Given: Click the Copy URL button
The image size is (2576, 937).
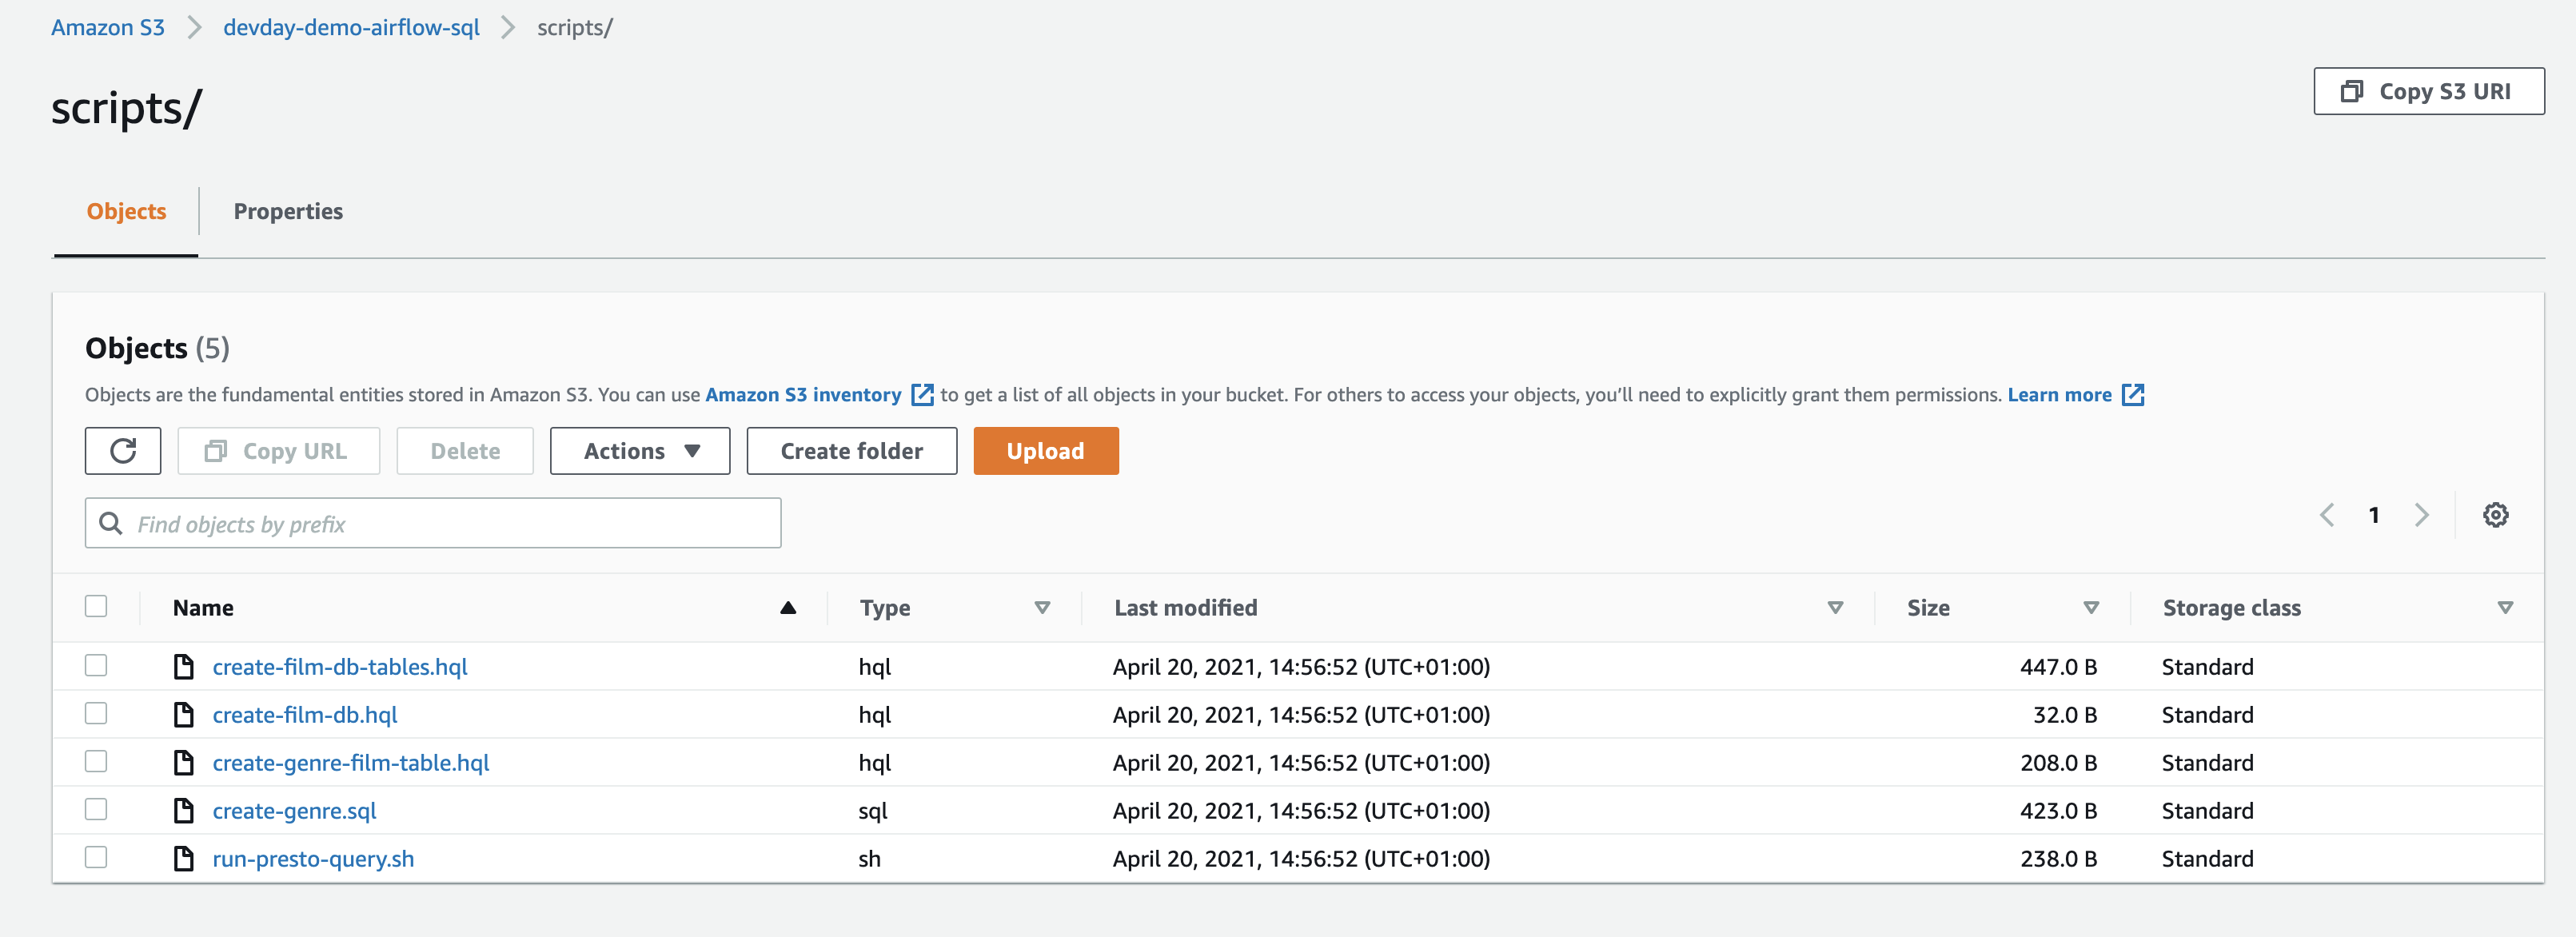Looking at the screenshot, I should tap(279, 451).
